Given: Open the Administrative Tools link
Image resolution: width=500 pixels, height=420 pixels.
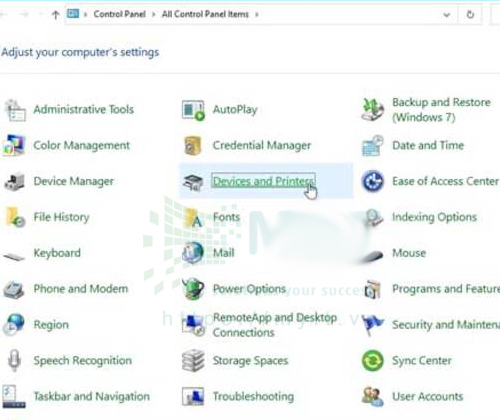Looking at the screenshot, I should [84, 110].
